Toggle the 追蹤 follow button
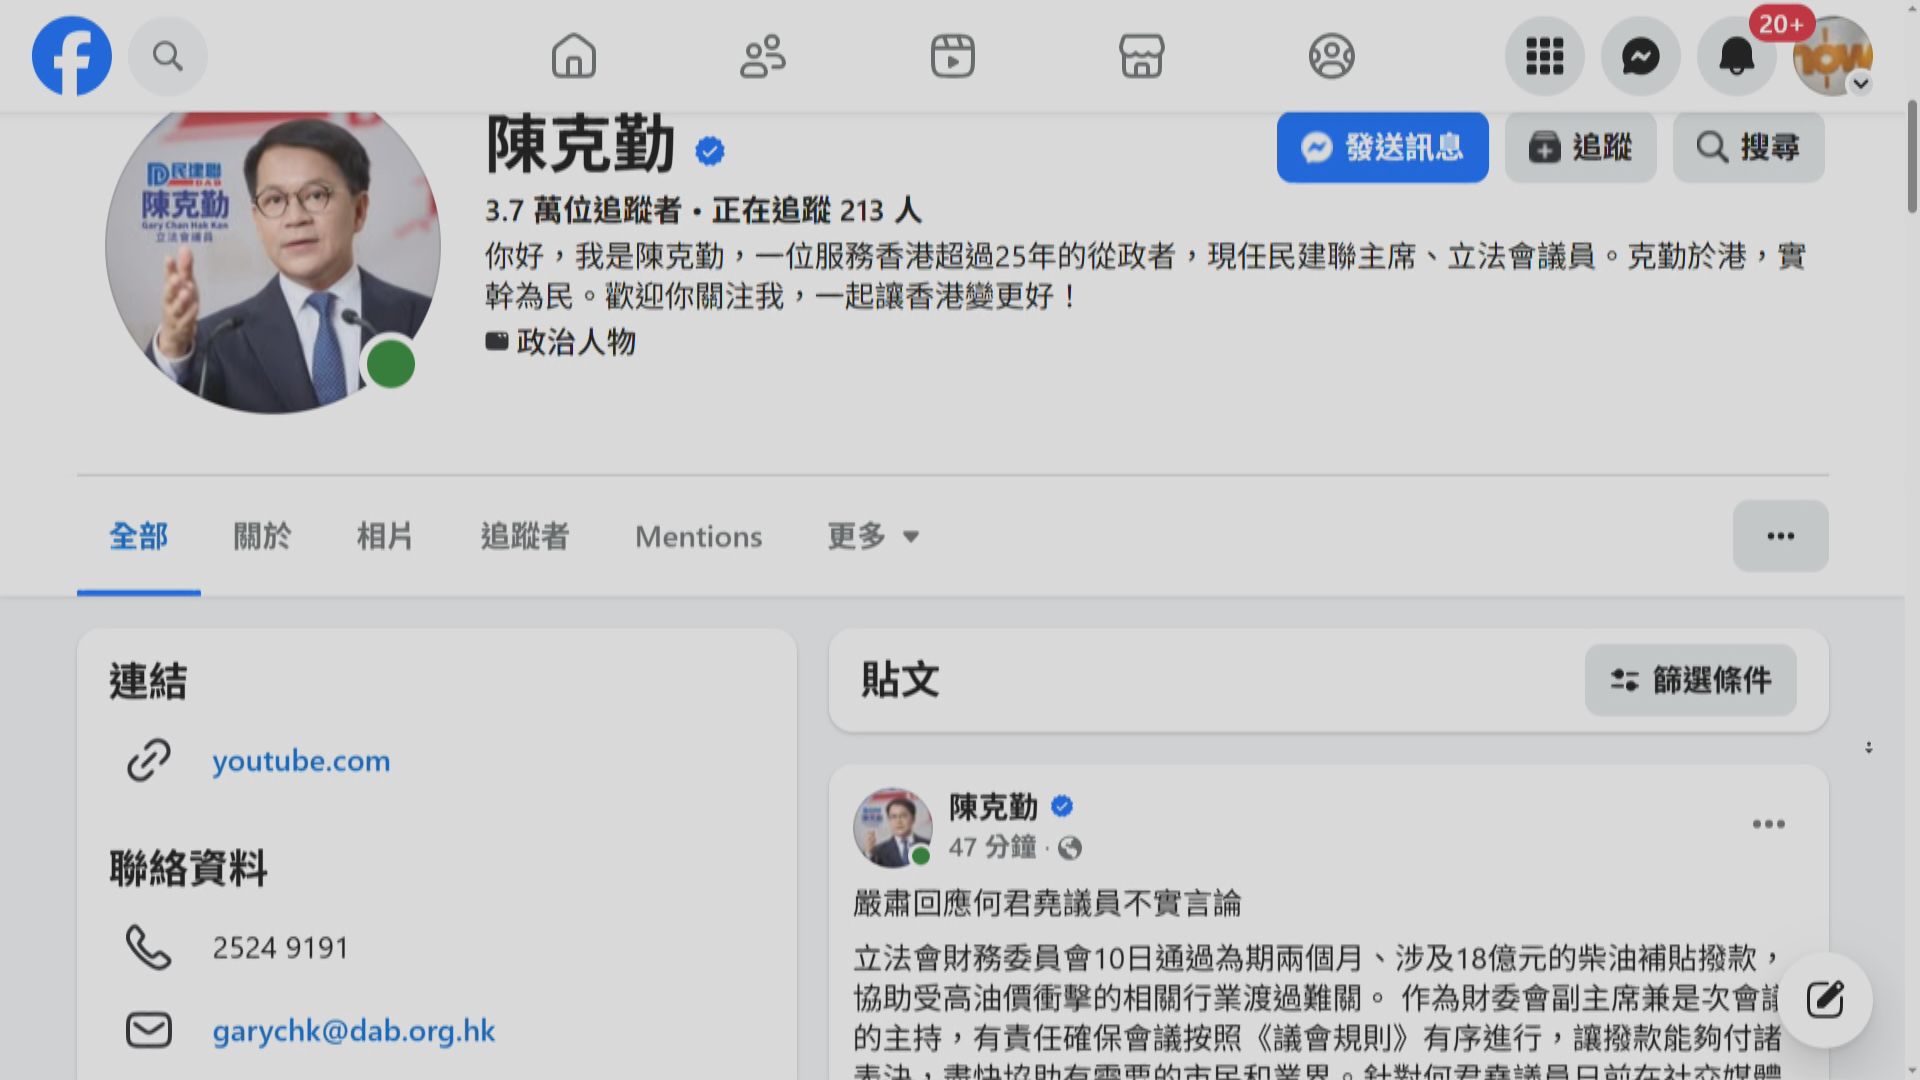 [1580, 148]
